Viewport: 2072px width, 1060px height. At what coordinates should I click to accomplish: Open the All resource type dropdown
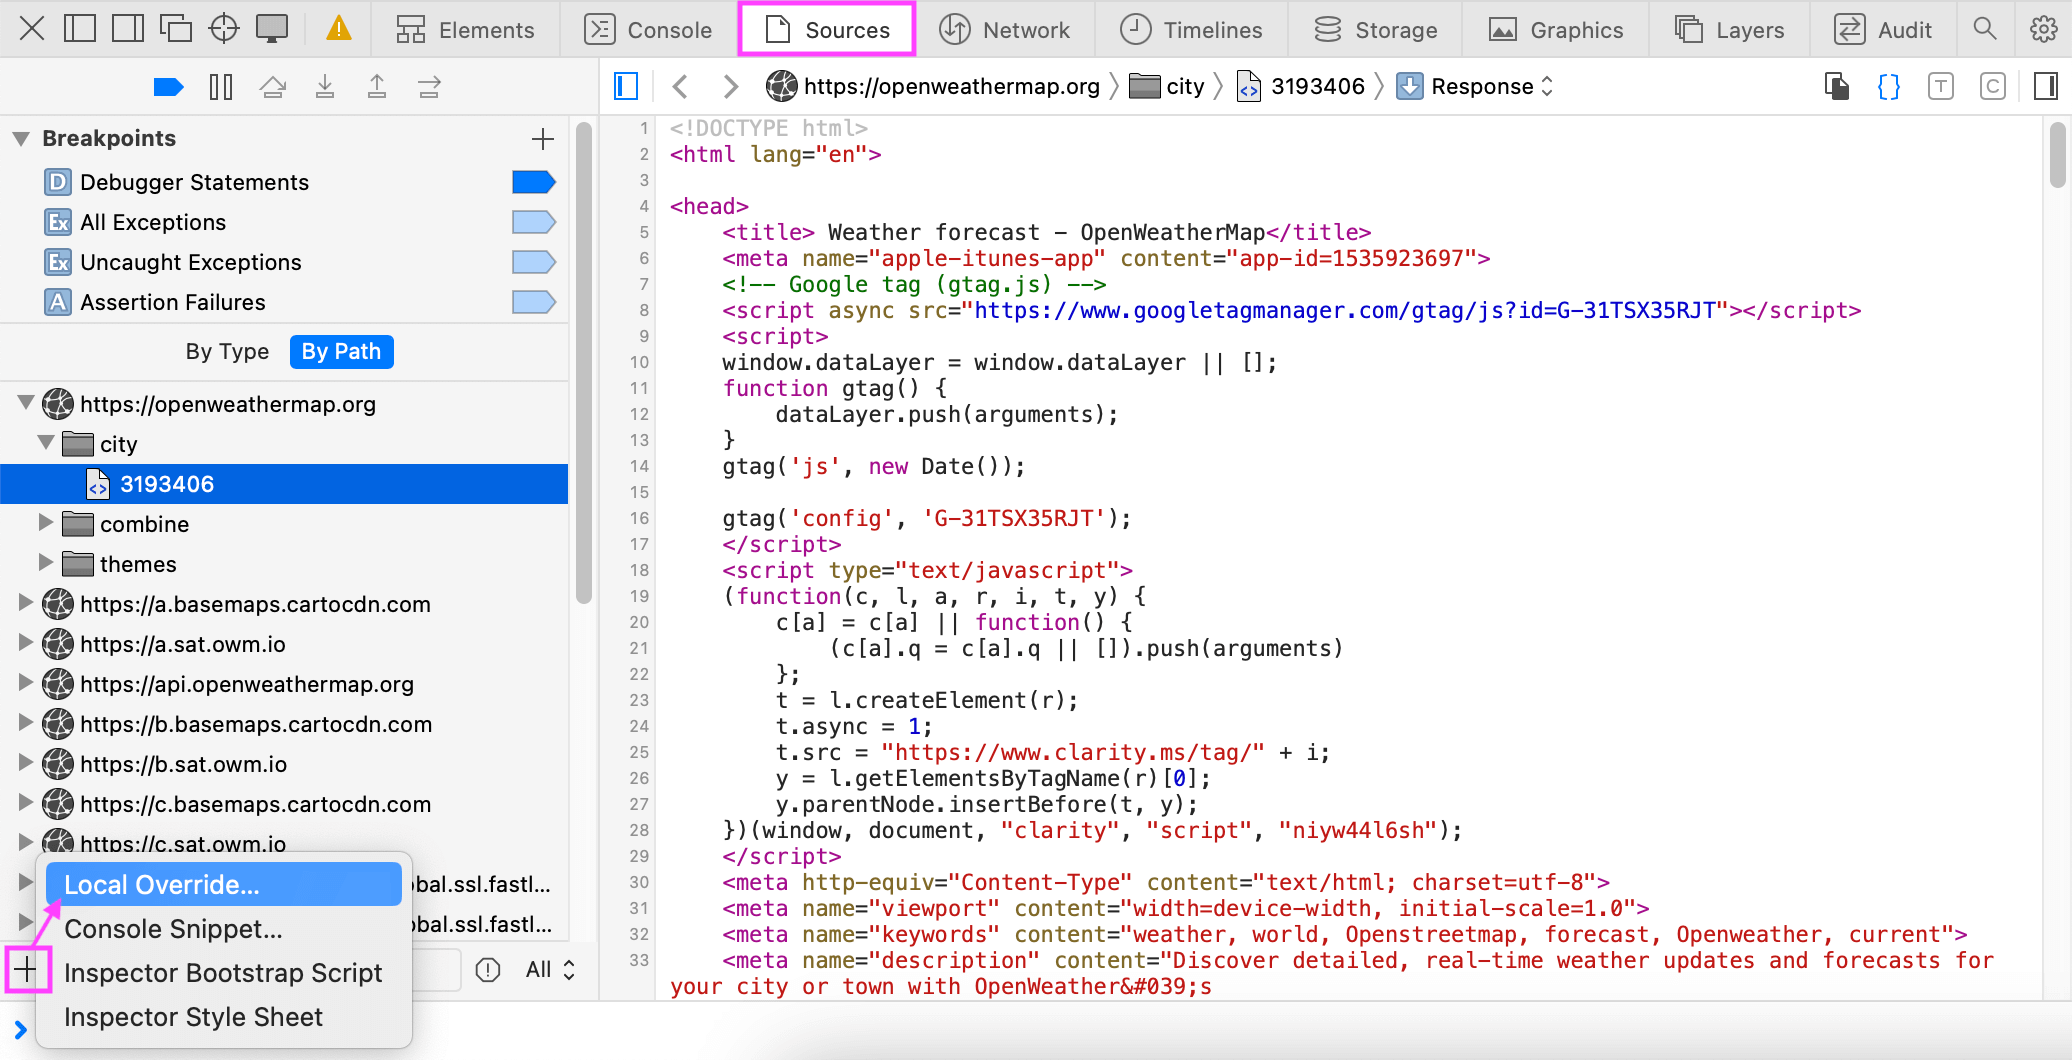(550, 970)
